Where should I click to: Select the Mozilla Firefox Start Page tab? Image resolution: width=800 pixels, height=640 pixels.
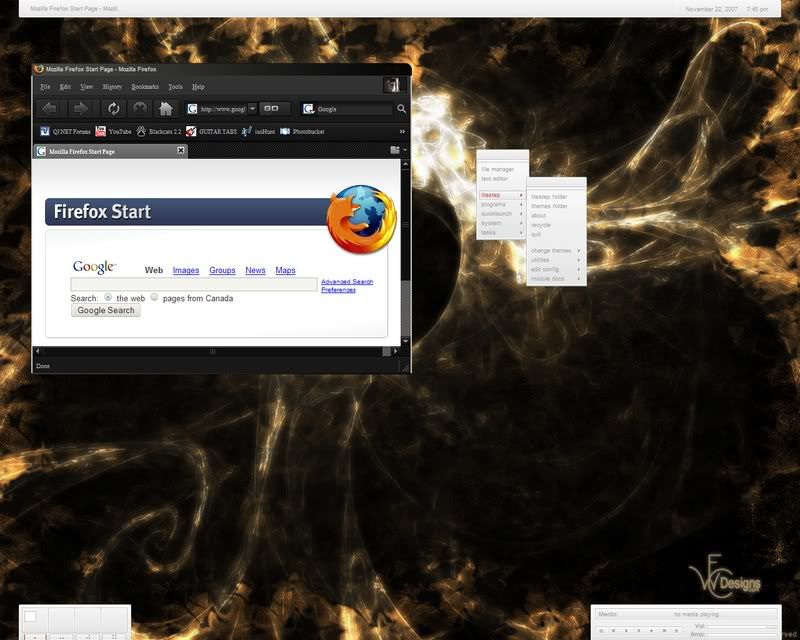click(110, 151)
